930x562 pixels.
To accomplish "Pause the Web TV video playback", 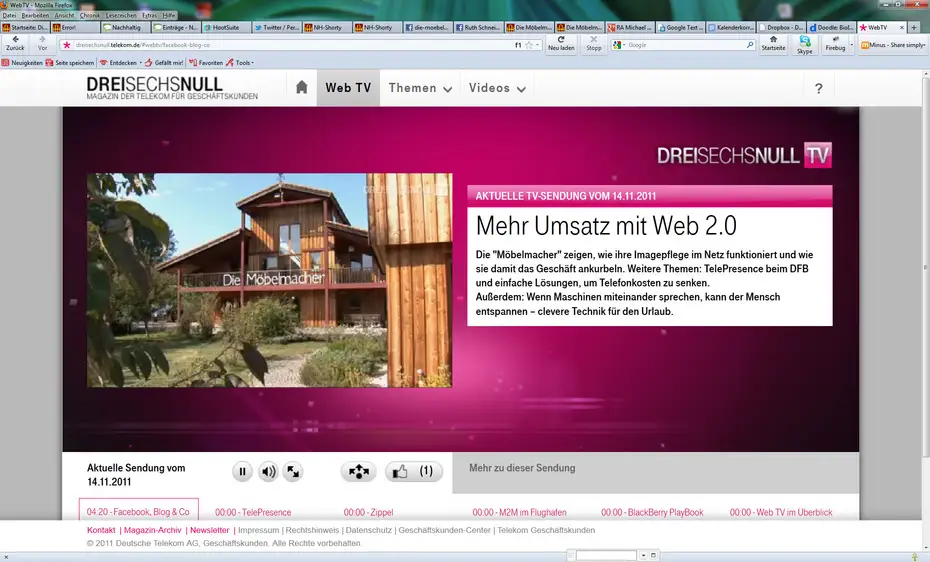I will coord(242,472).
